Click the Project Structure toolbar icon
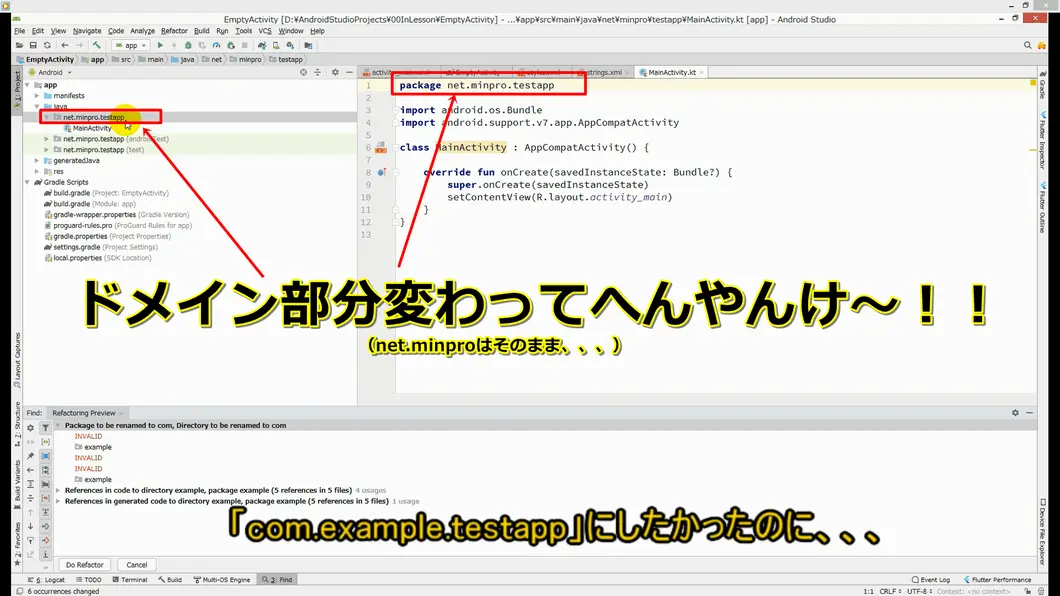This screenshot has width=1060, height=596. coord(308,45)
